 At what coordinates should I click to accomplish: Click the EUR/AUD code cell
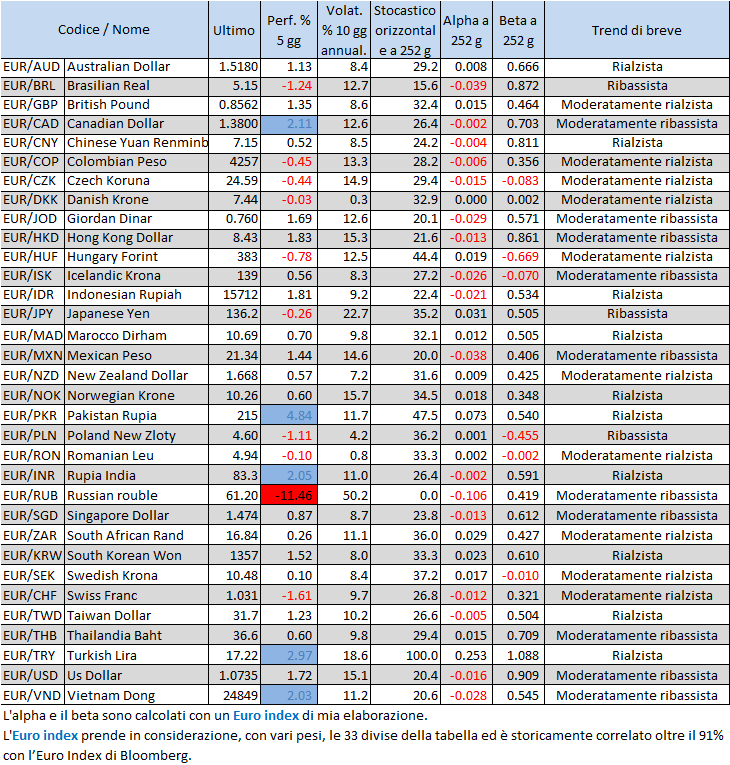[33, 67]
